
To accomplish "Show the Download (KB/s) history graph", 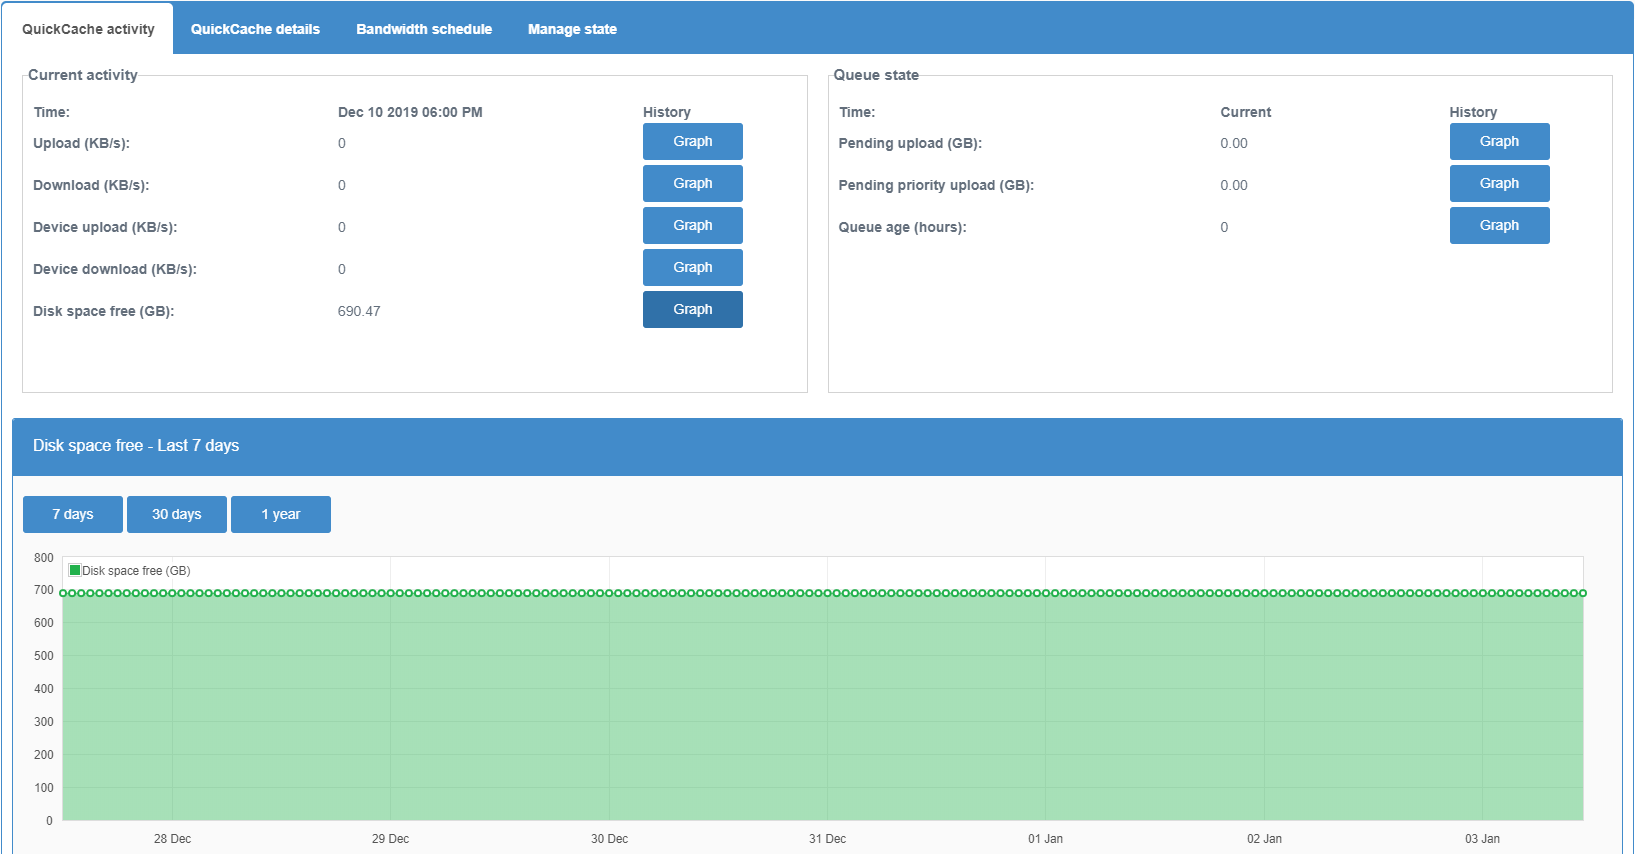I will [692, 184].
